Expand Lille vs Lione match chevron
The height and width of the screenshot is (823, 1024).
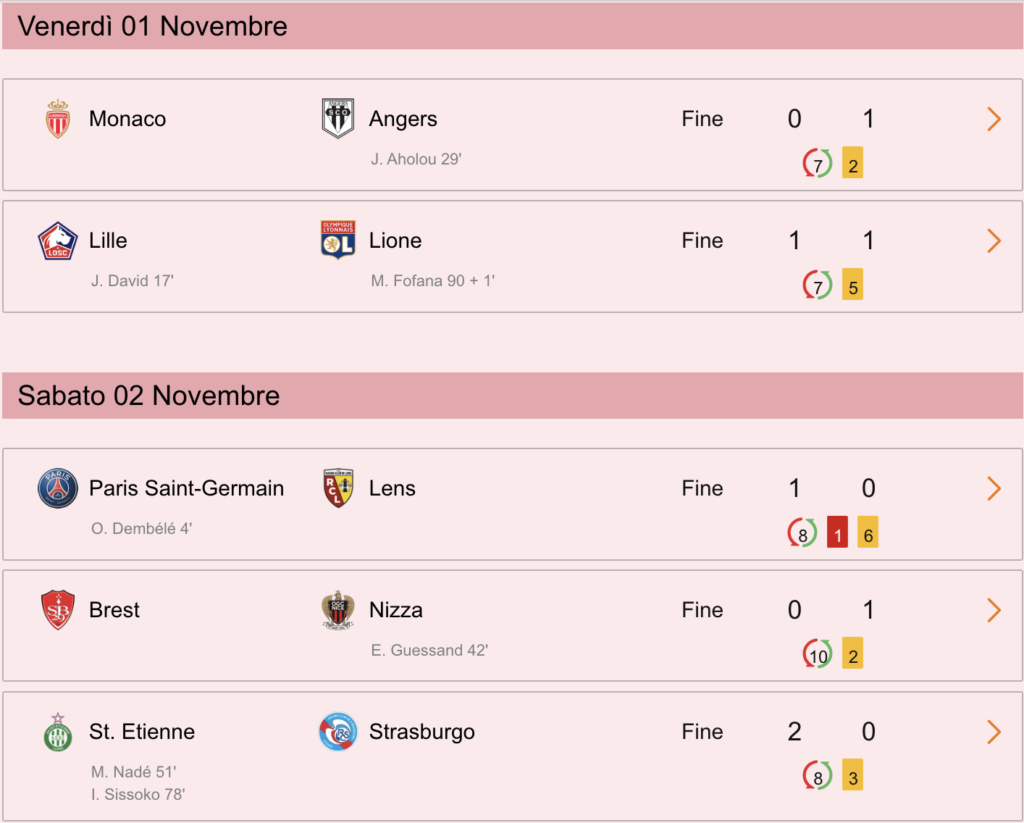994,240
